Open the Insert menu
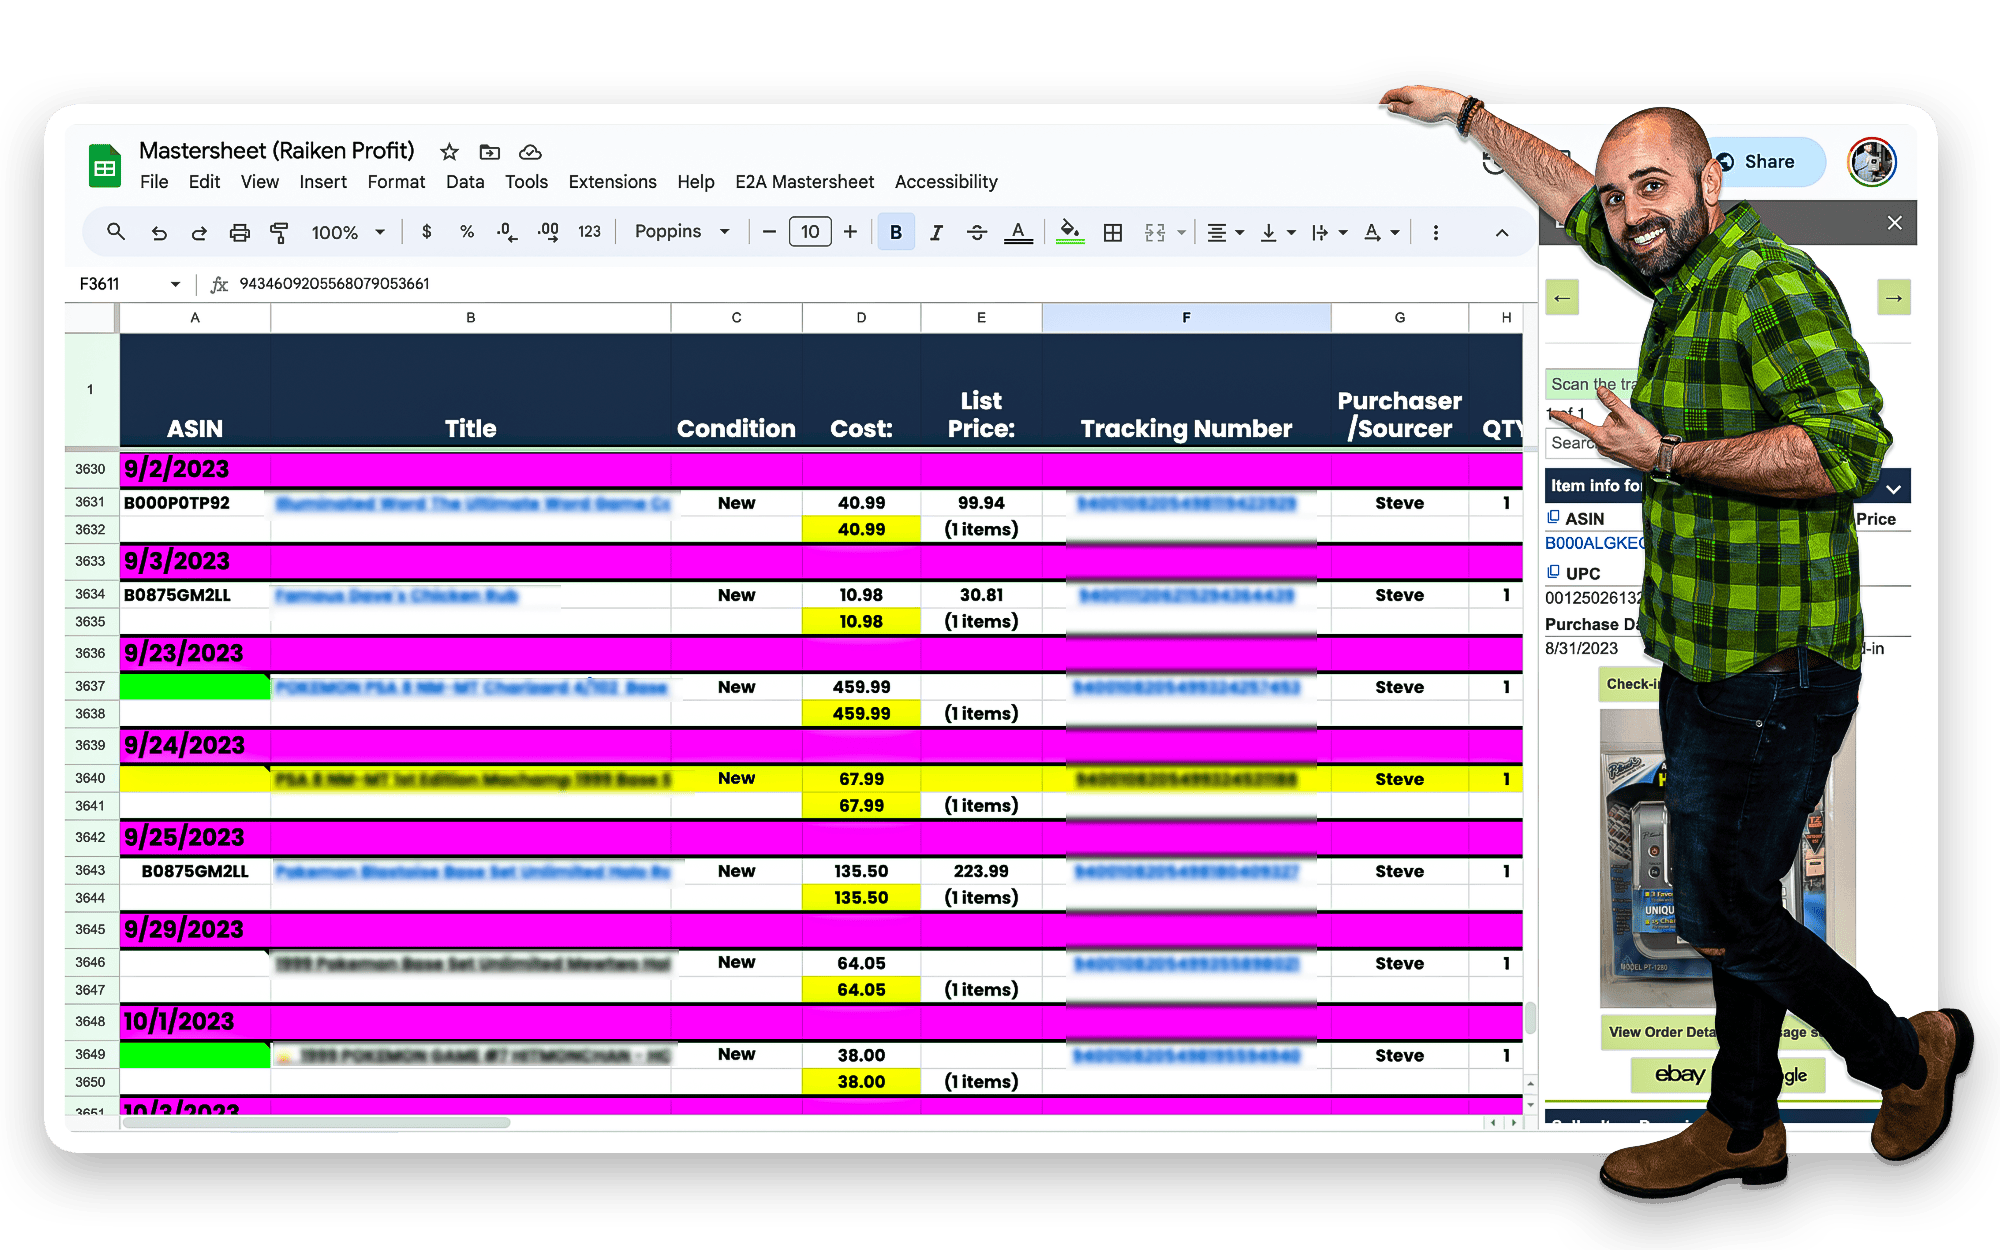The height and width of the screenshot is (1250, 2000). click(323, 182)
